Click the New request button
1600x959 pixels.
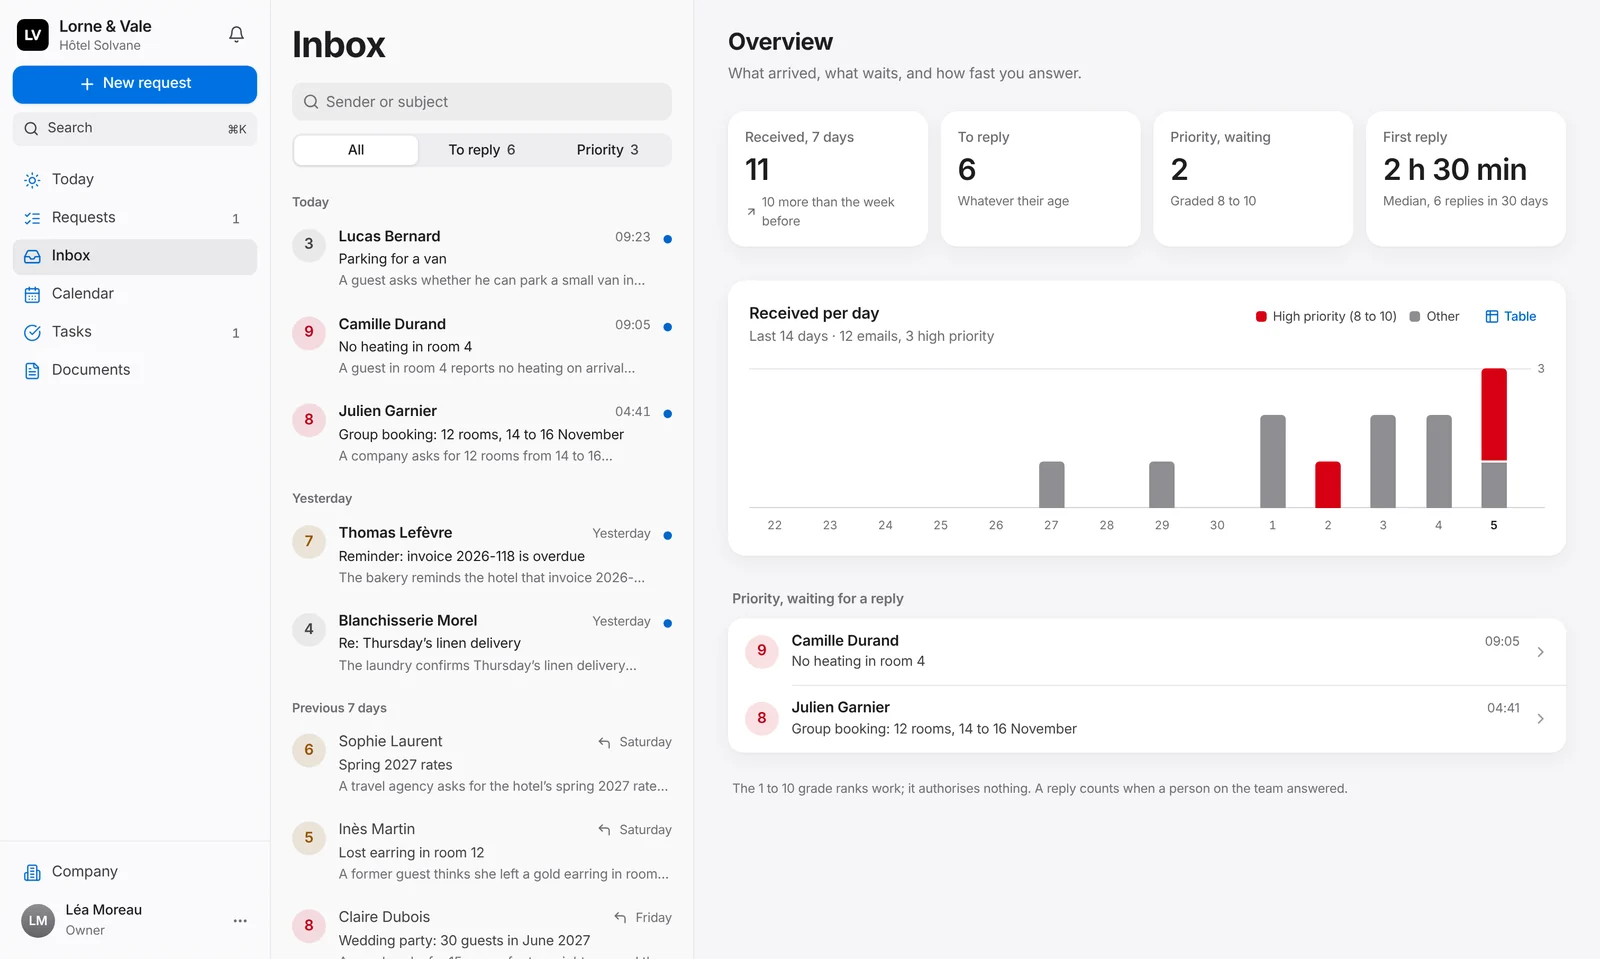(135, 84)
